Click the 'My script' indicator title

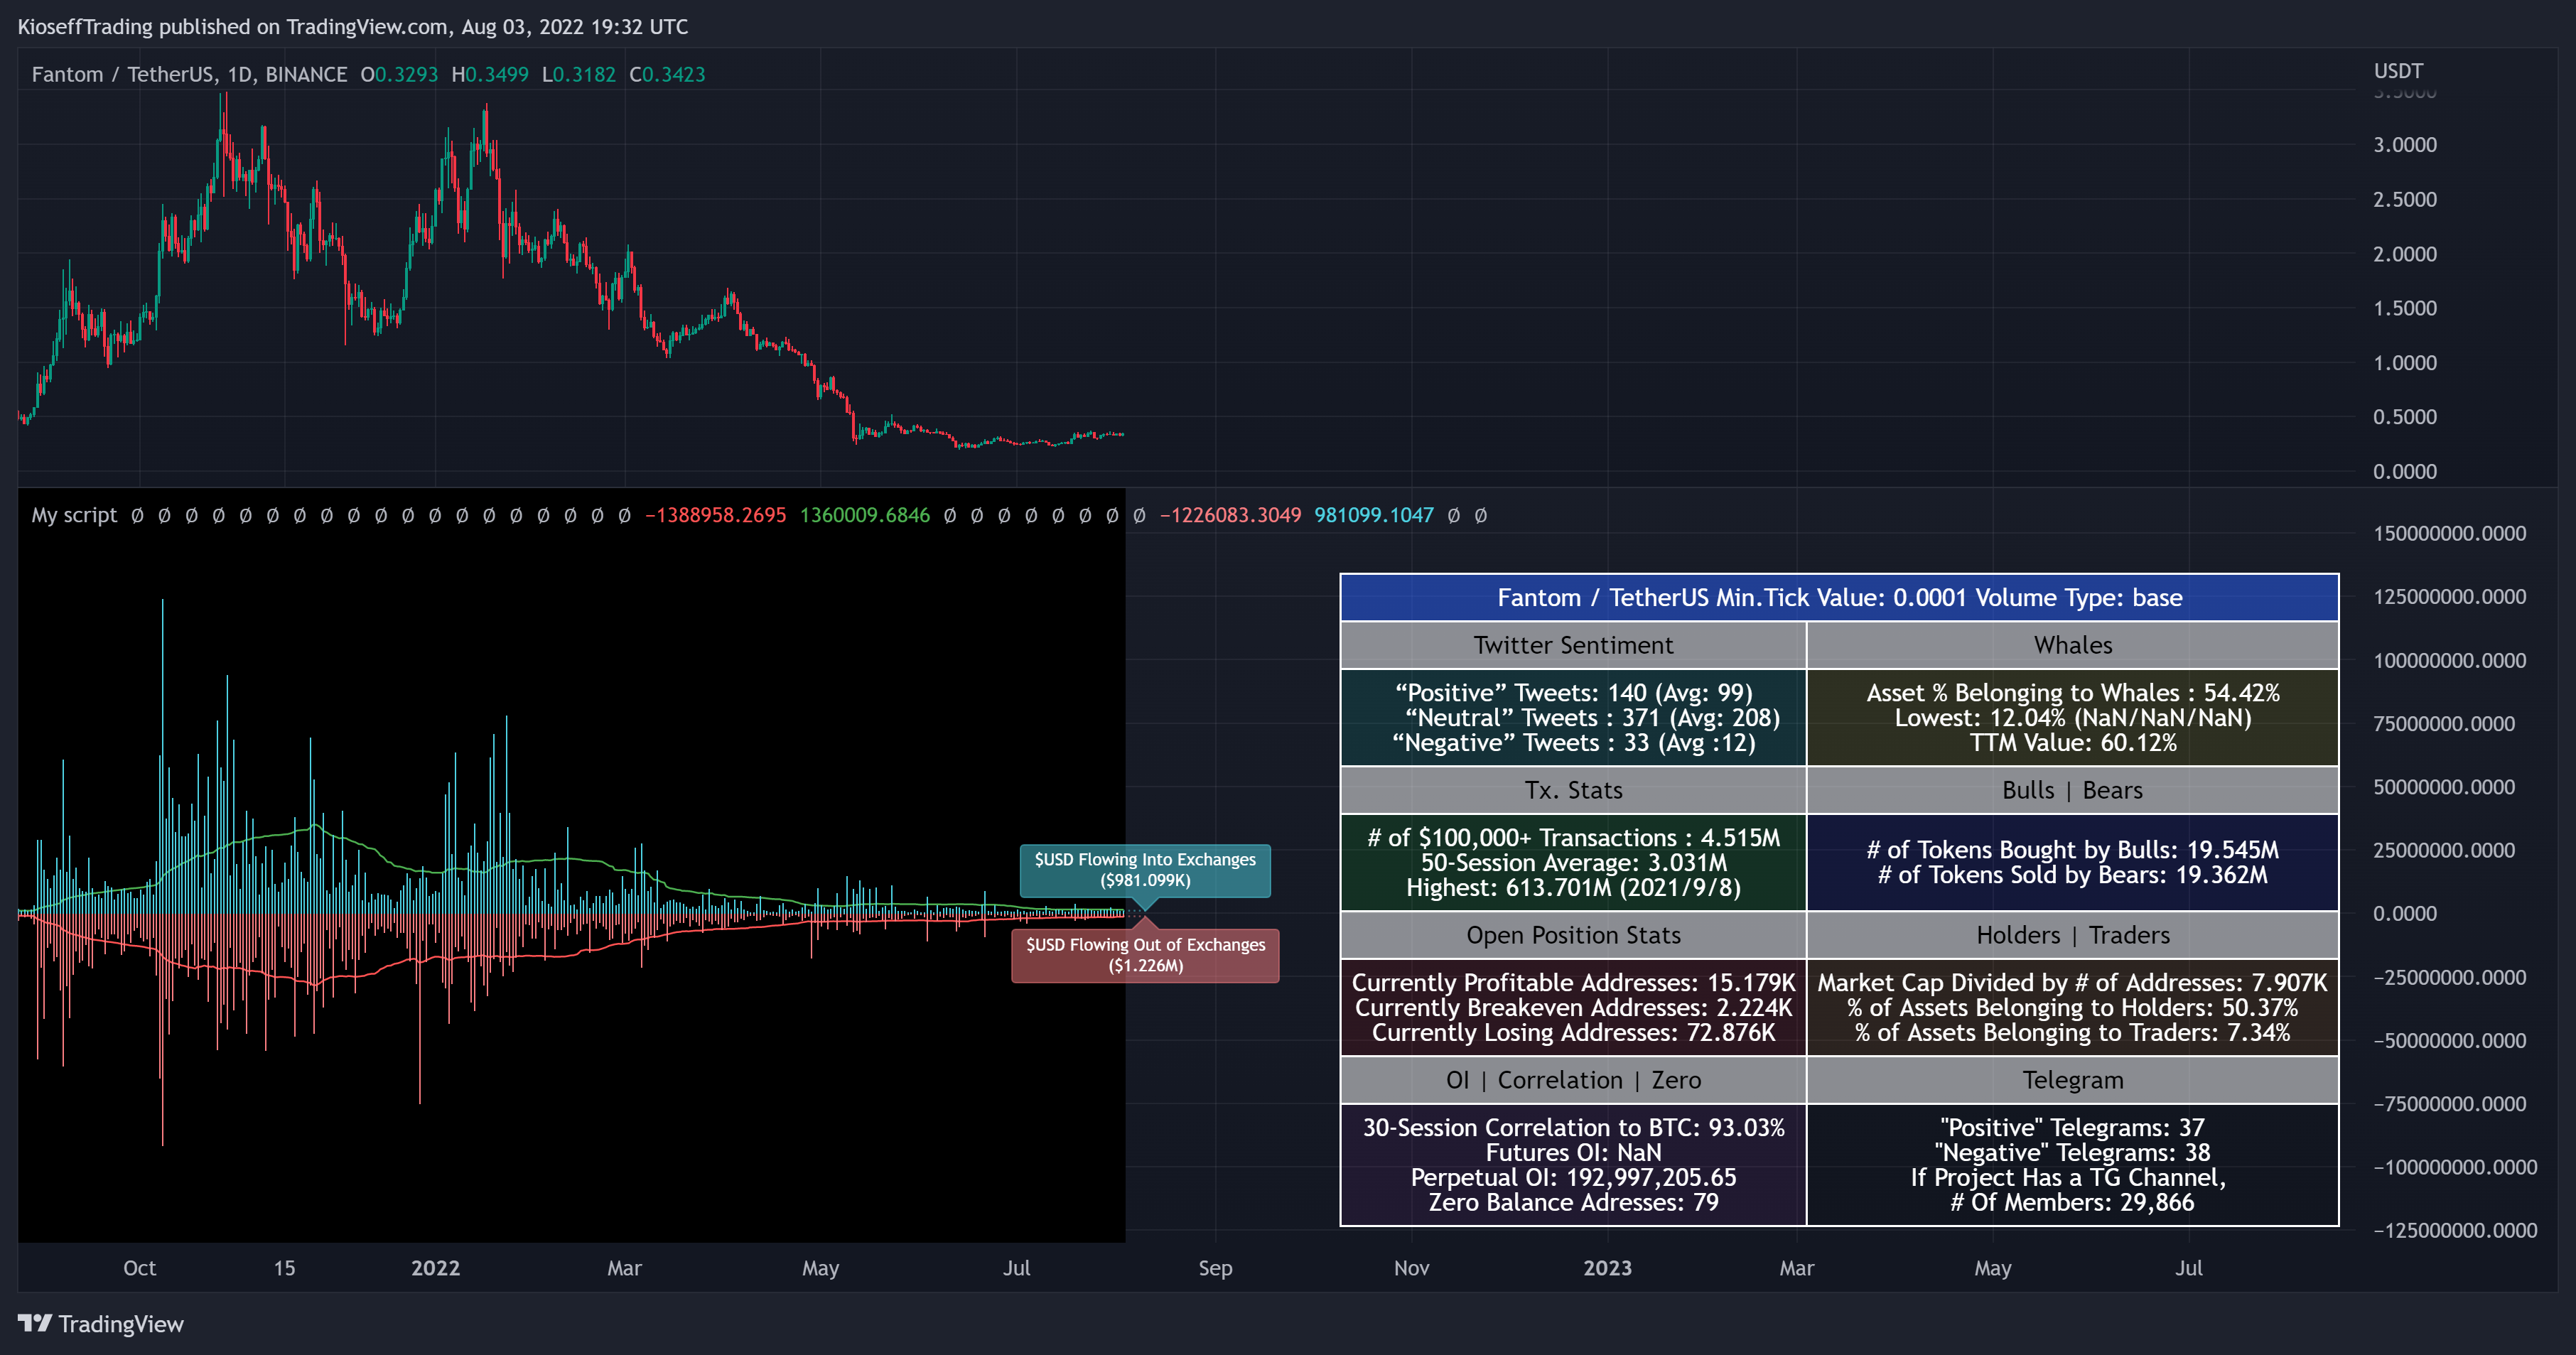(74, 515)
